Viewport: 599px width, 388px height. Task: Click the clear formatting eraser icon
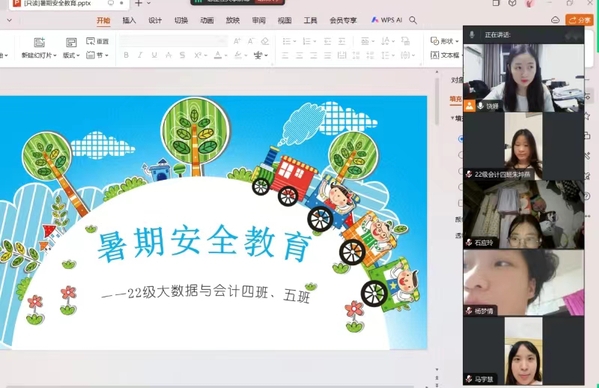tap(265, 41)
